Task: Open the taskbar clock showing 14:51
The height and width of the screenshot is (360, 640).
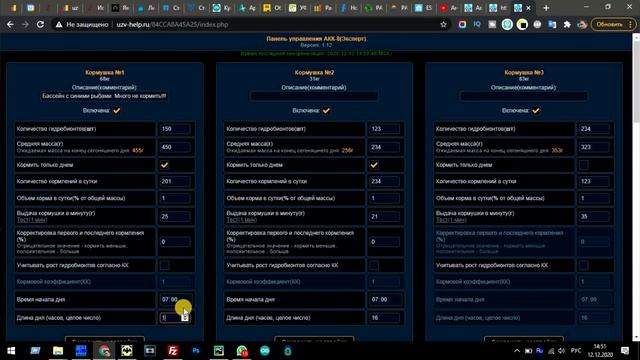Action: 600,351
